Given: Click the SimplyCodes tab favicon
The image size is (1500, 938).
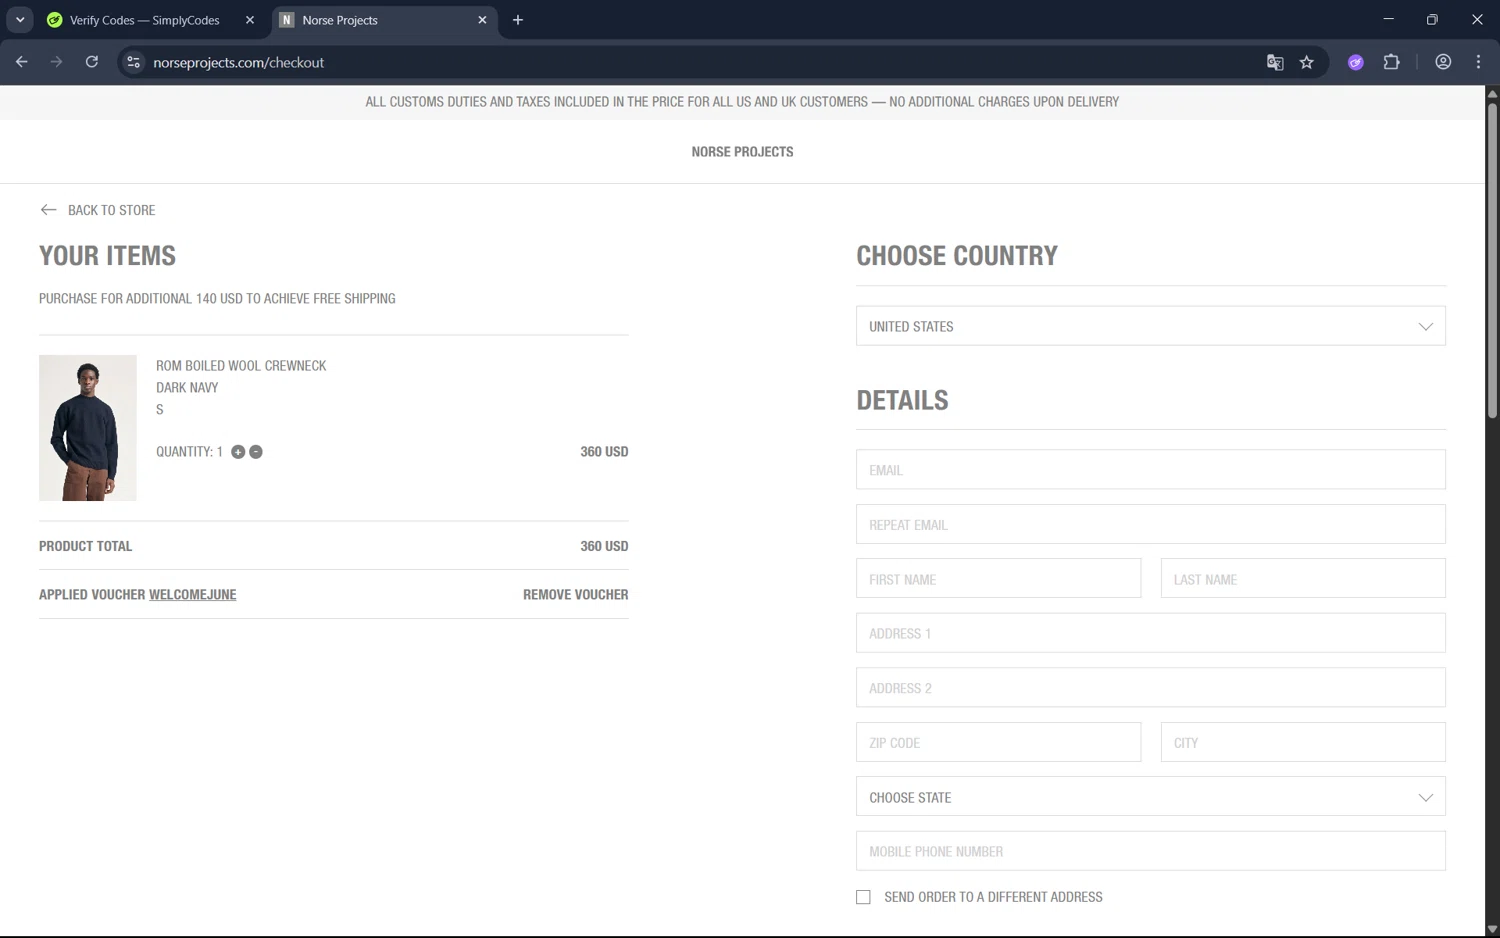Looking at the screenshot, I should tap(55, 20).
